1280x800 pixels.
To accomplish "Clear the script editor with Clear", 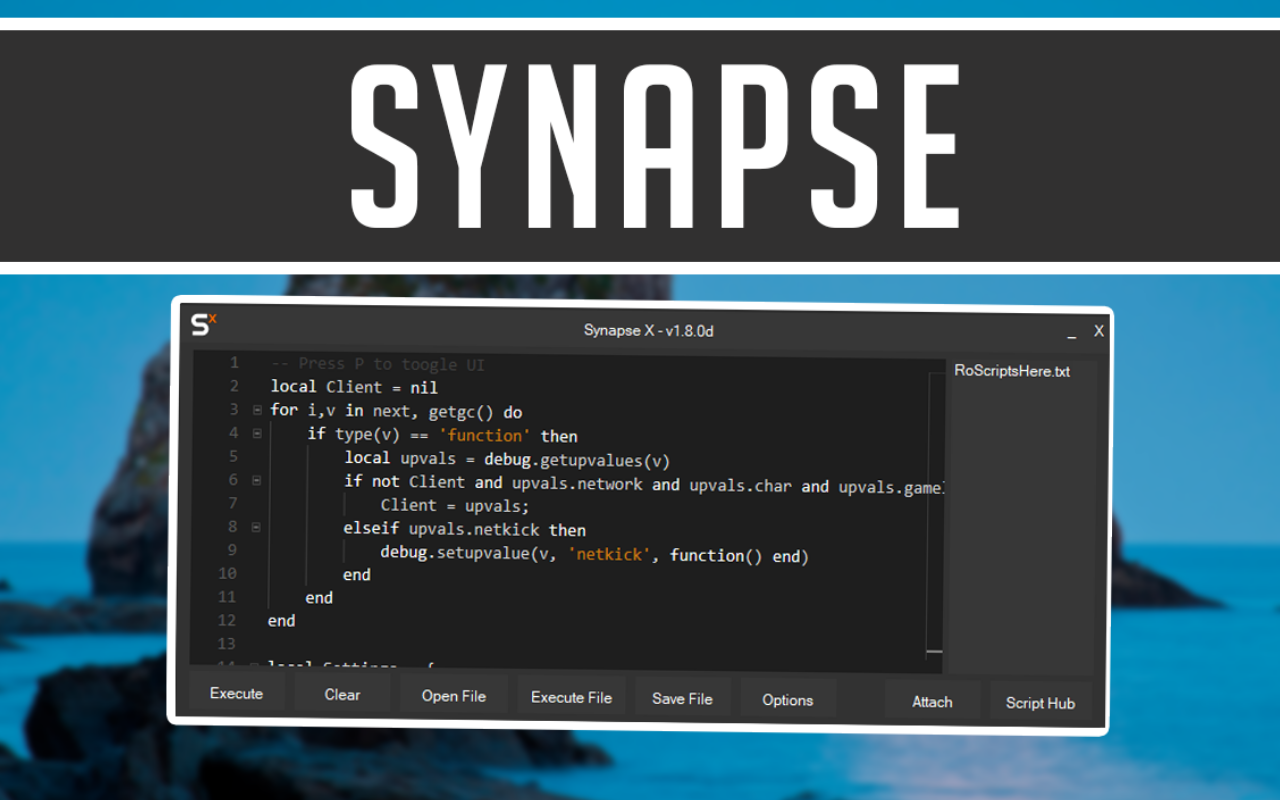I will click(342, 694).
